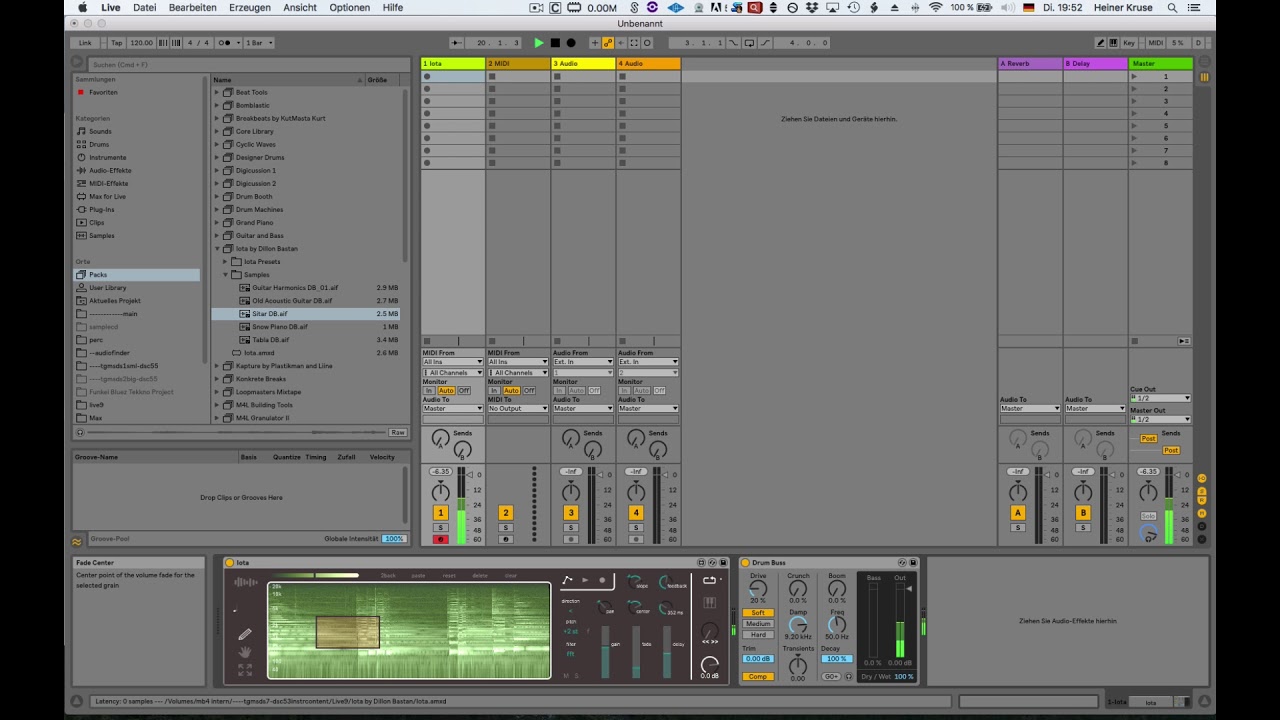The height and width of the screenshot is (720, 1280).
Task: Open the Erzeugen menu
Action: click(250, 7)
